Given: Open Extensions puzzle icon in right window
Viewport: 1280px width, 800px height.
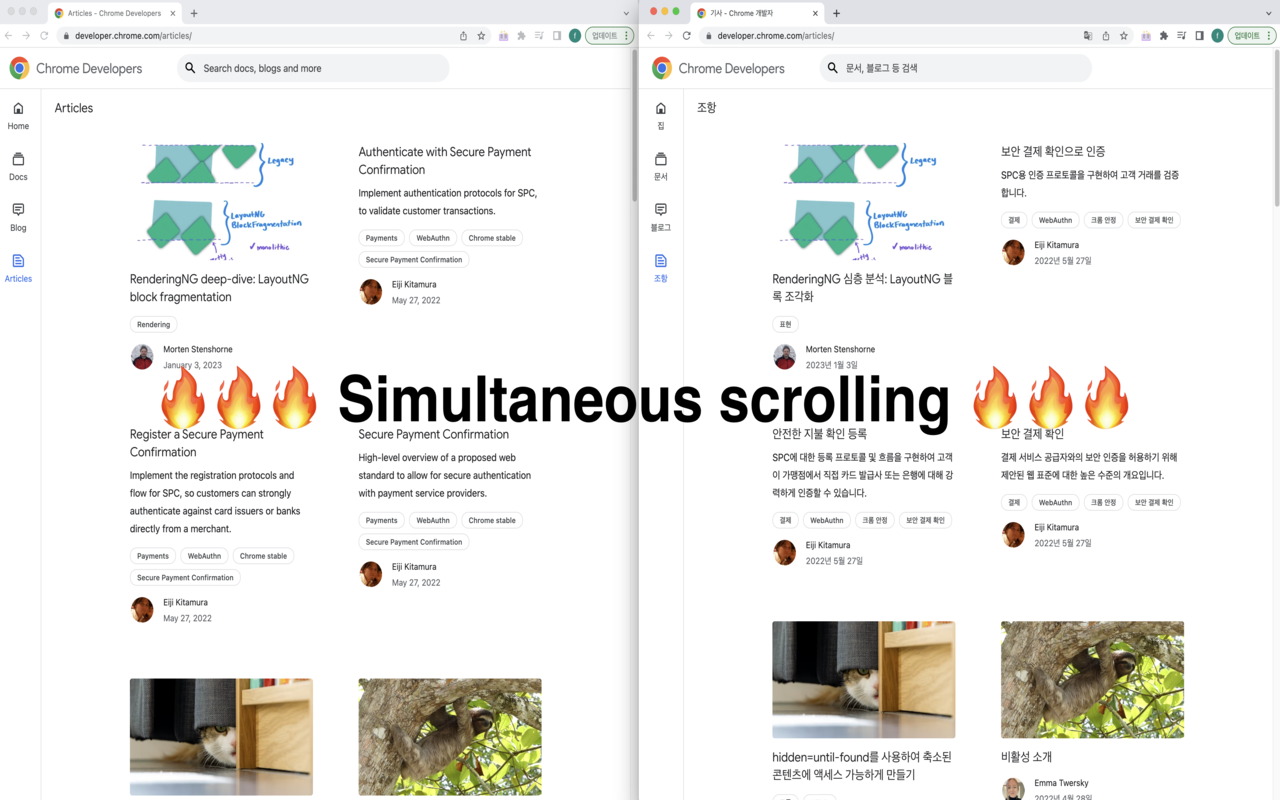Looking at the screenshot, I should (x=1163, y=35).
